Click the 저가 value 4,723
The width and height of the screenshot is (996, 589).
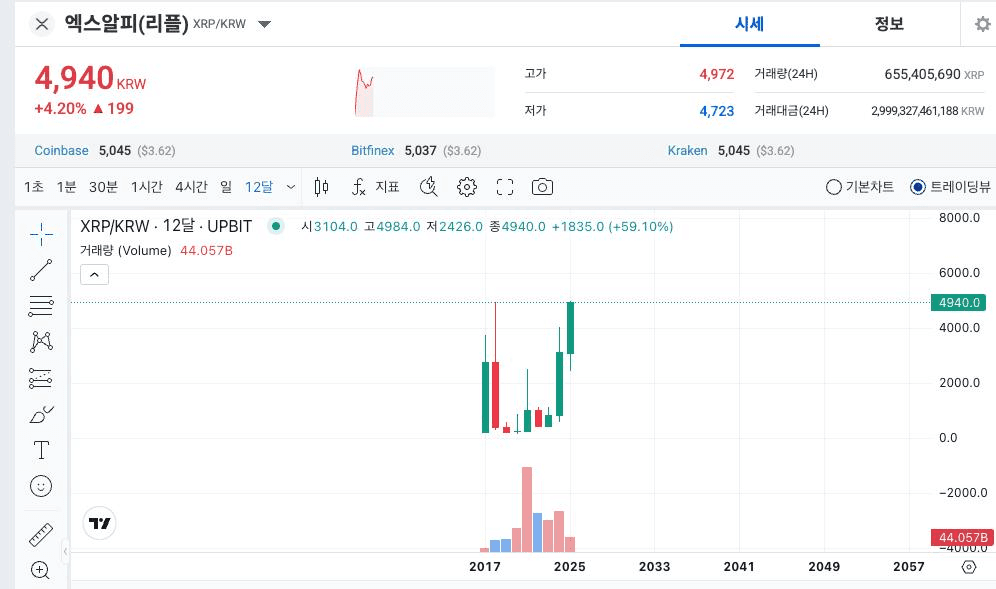[x=717, y=111]
